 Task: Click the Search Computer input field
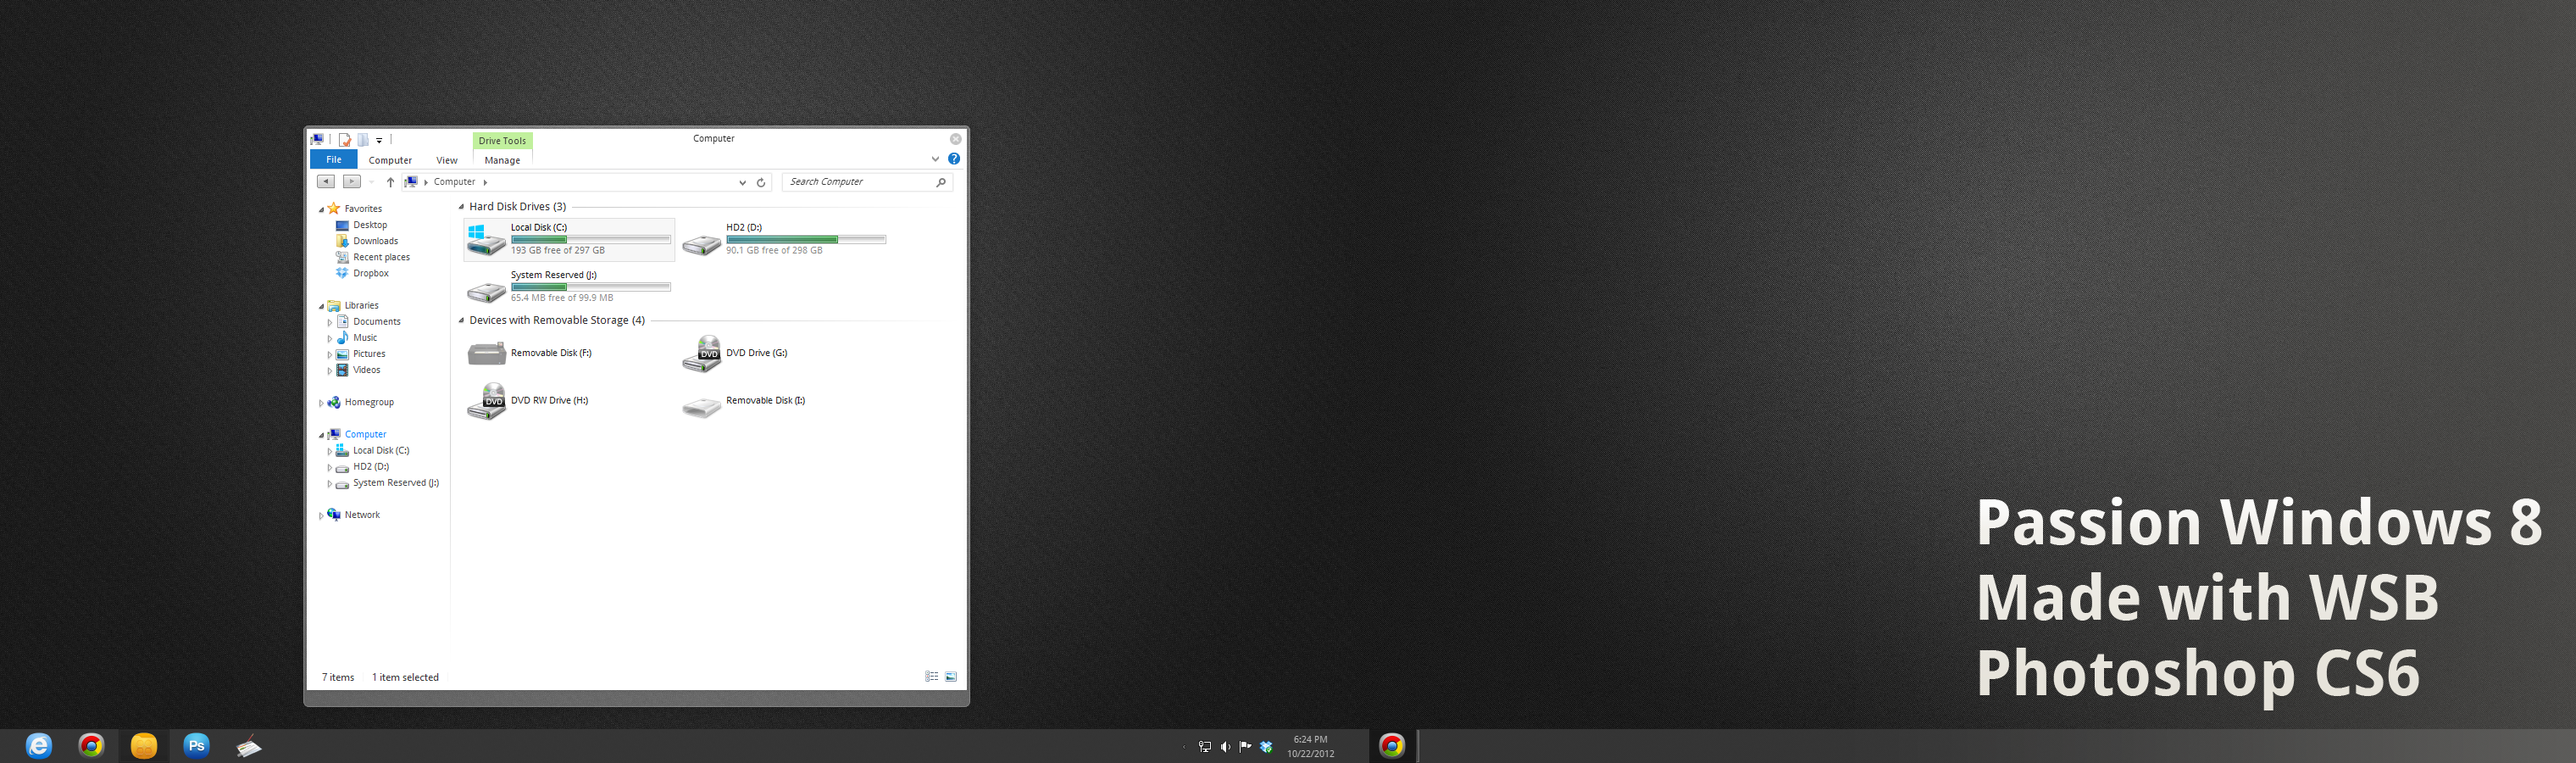(858, 182)
